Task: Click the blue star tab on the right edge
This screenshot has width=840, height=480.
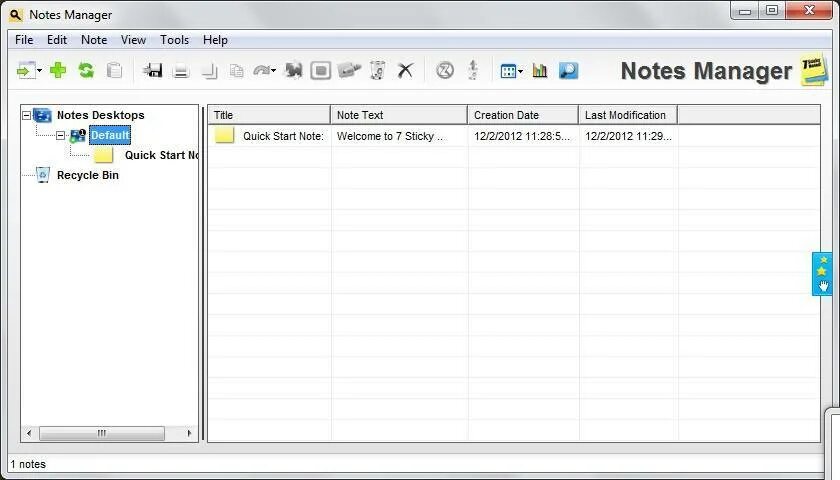Action: [823, 274]
